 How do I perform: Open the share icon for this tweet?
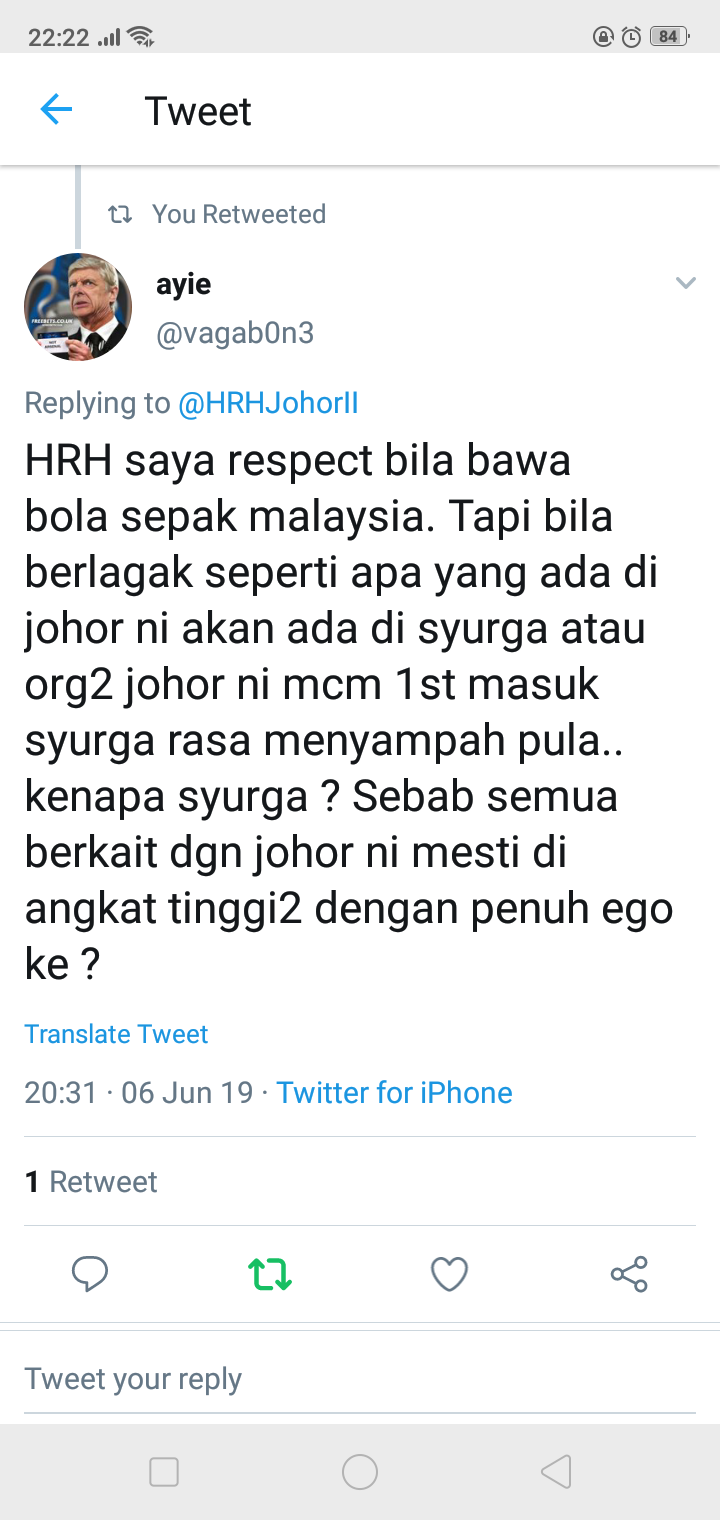(629, 1273)
